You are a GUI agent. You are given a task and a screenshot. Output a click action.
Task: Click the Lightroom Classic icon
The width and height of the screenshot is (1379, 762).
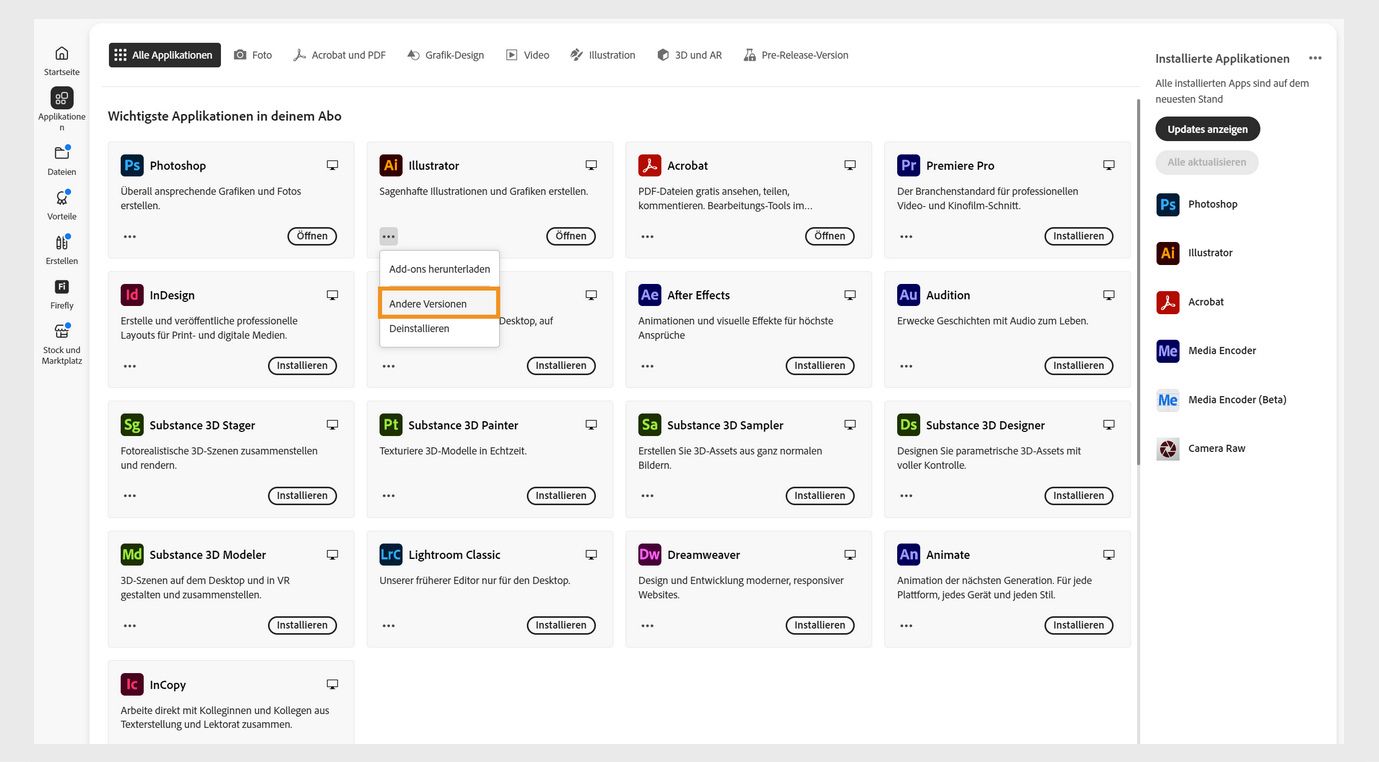pos(391,554)
